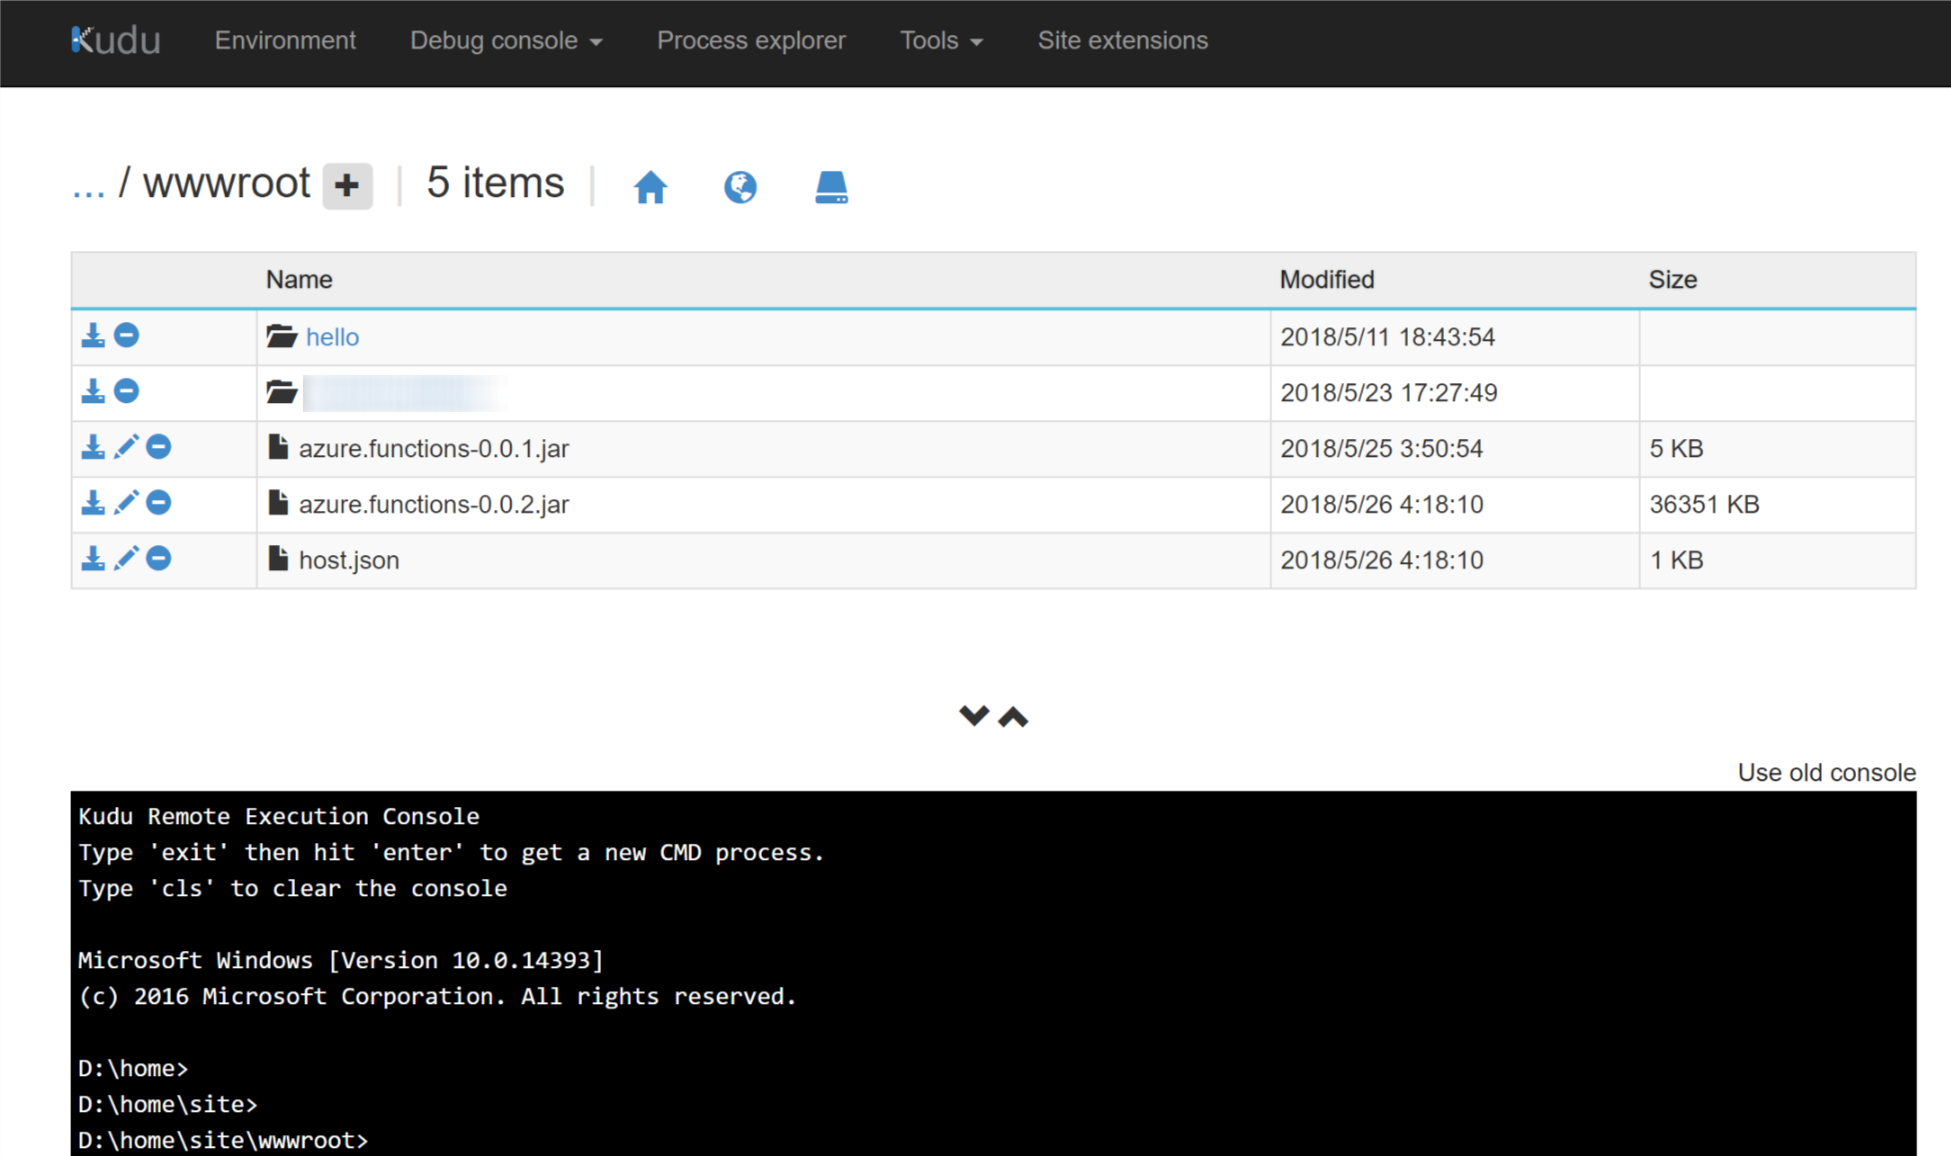Click the system drive icon
This screenshot has width=1951, height=1156.
[x=831, y=187]
